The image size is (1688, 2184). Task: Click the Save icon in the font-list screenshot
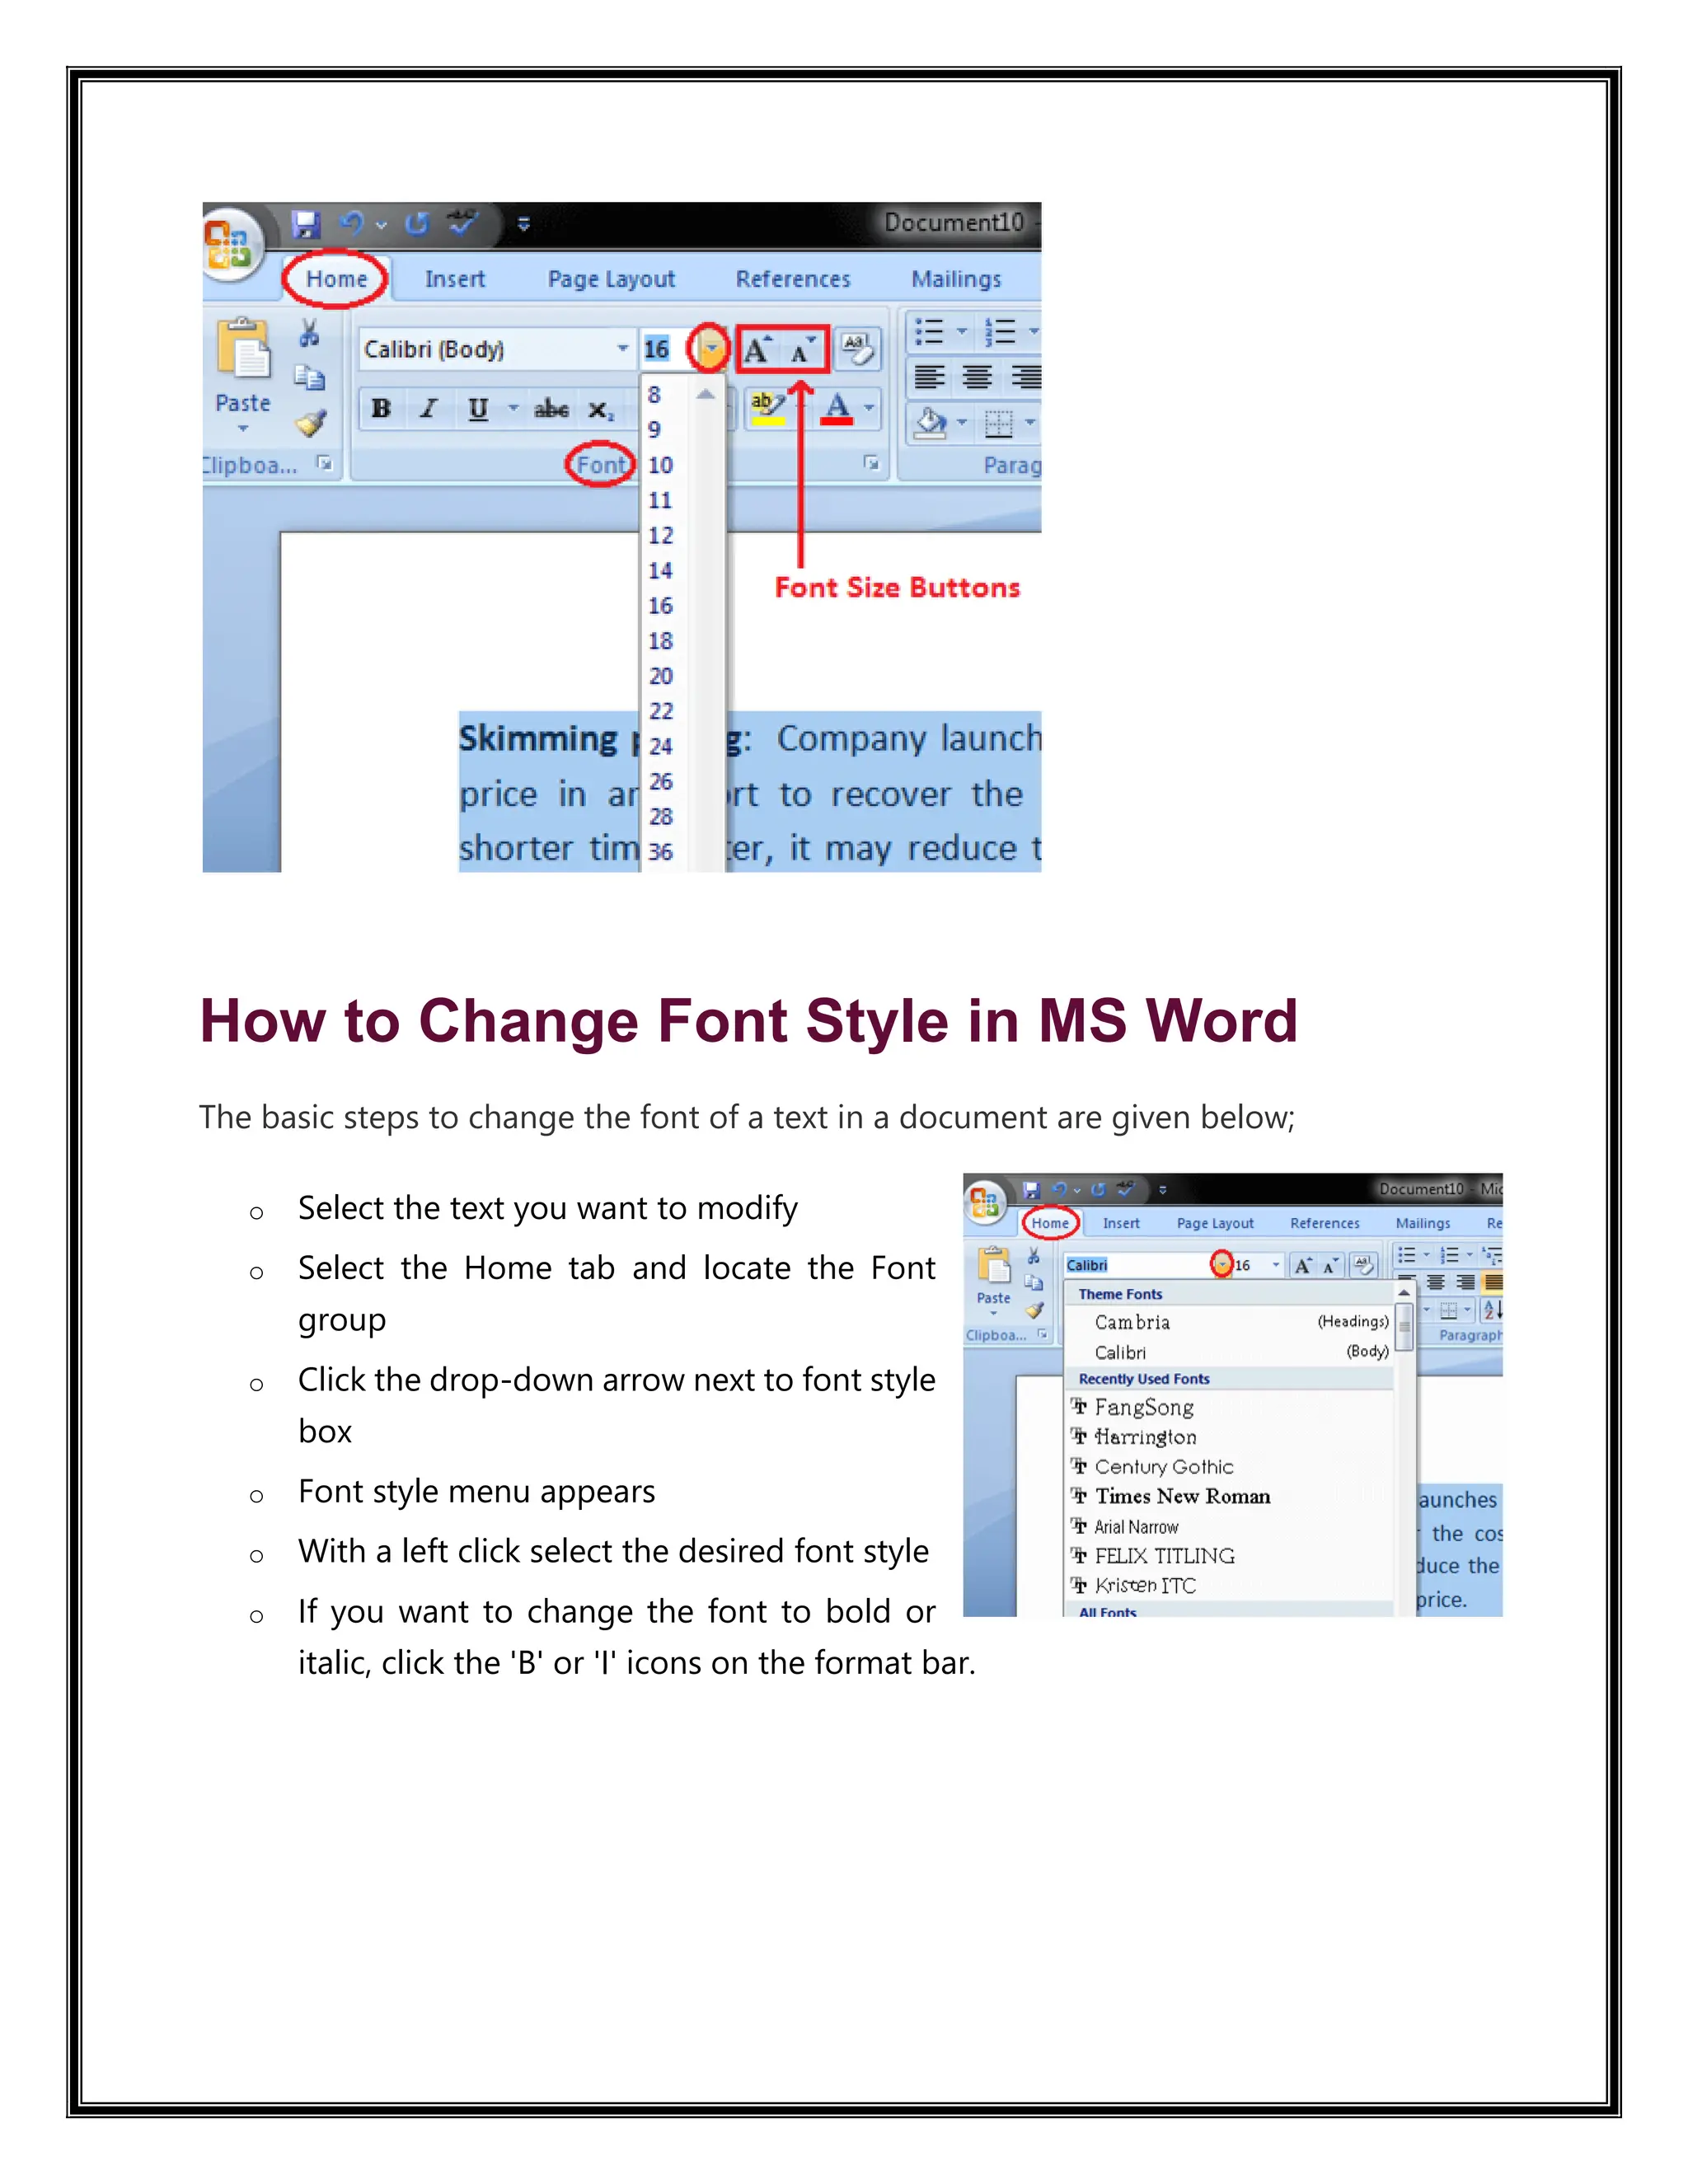click(1032, 1190)
